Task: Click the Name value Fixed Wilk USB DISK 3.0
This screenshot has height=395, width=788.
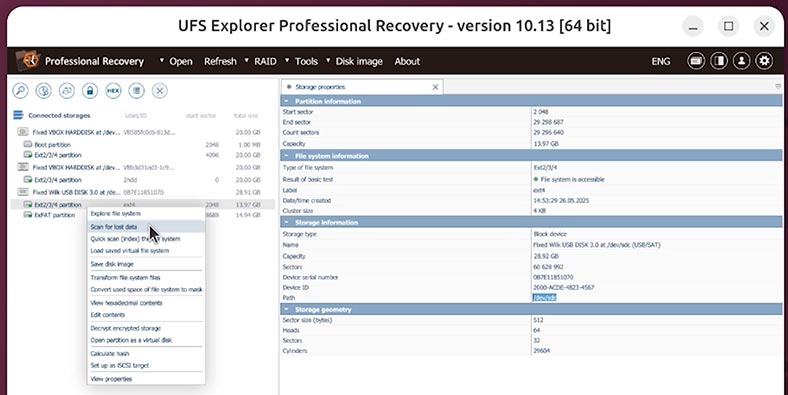Action: pyautogui.click(x=597, y=245)
